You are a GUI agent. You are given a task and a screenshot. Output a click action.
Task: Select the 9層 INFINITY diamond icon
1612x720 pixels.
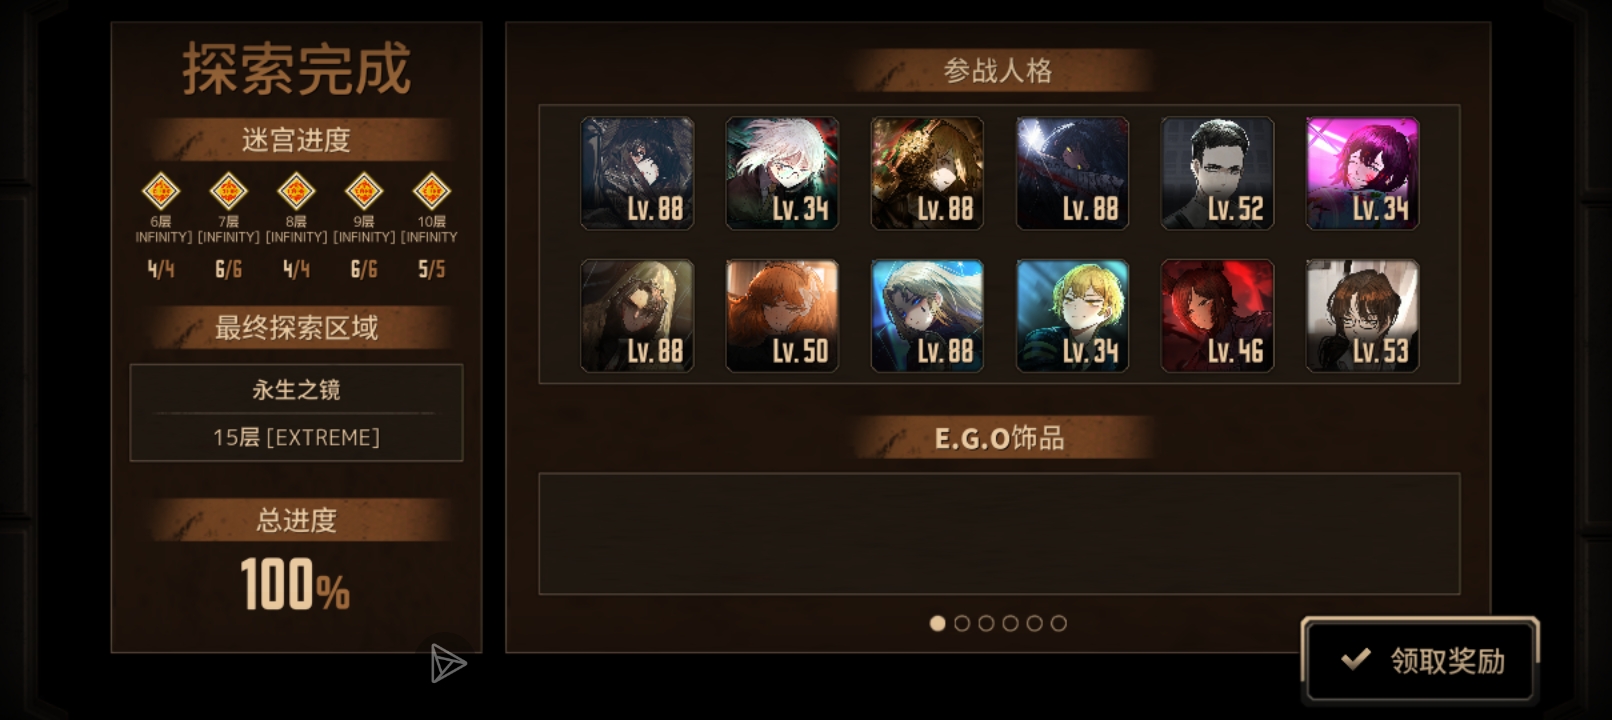pos(364,190)
